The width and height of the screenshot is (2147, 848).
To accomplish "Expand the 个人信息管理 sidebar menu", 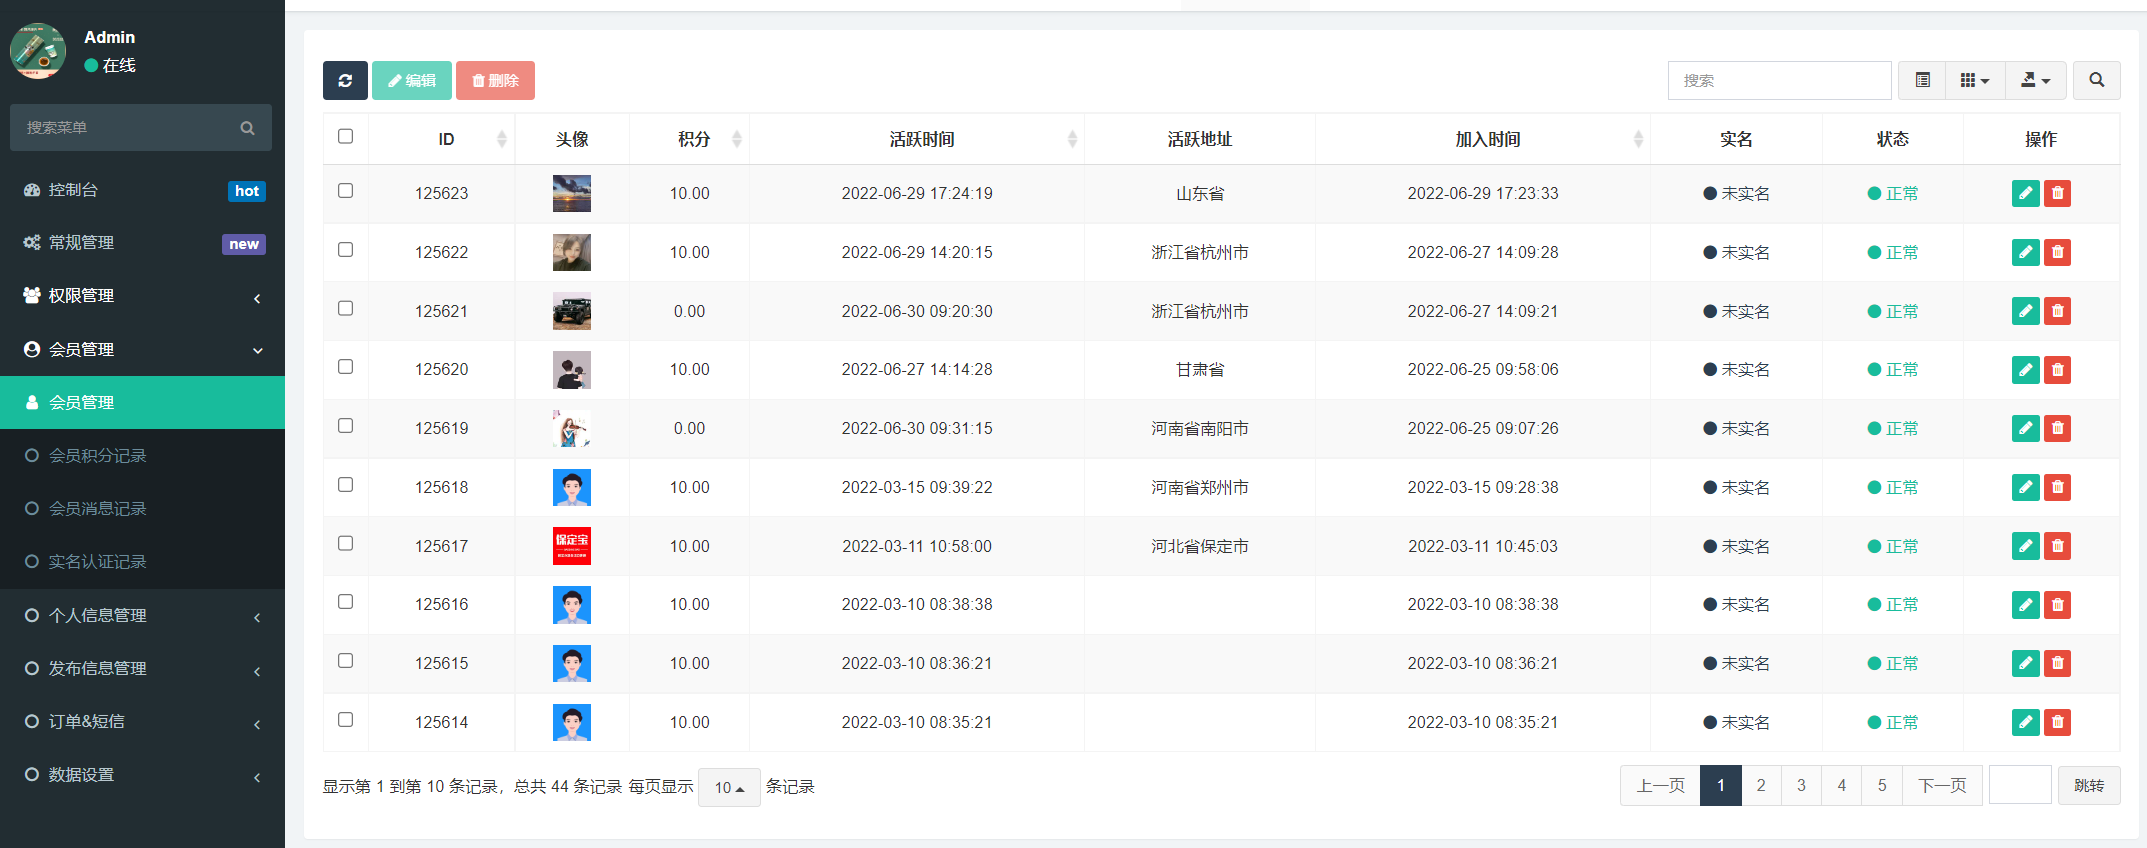I will pyautogui.click(x=142, y=615).
